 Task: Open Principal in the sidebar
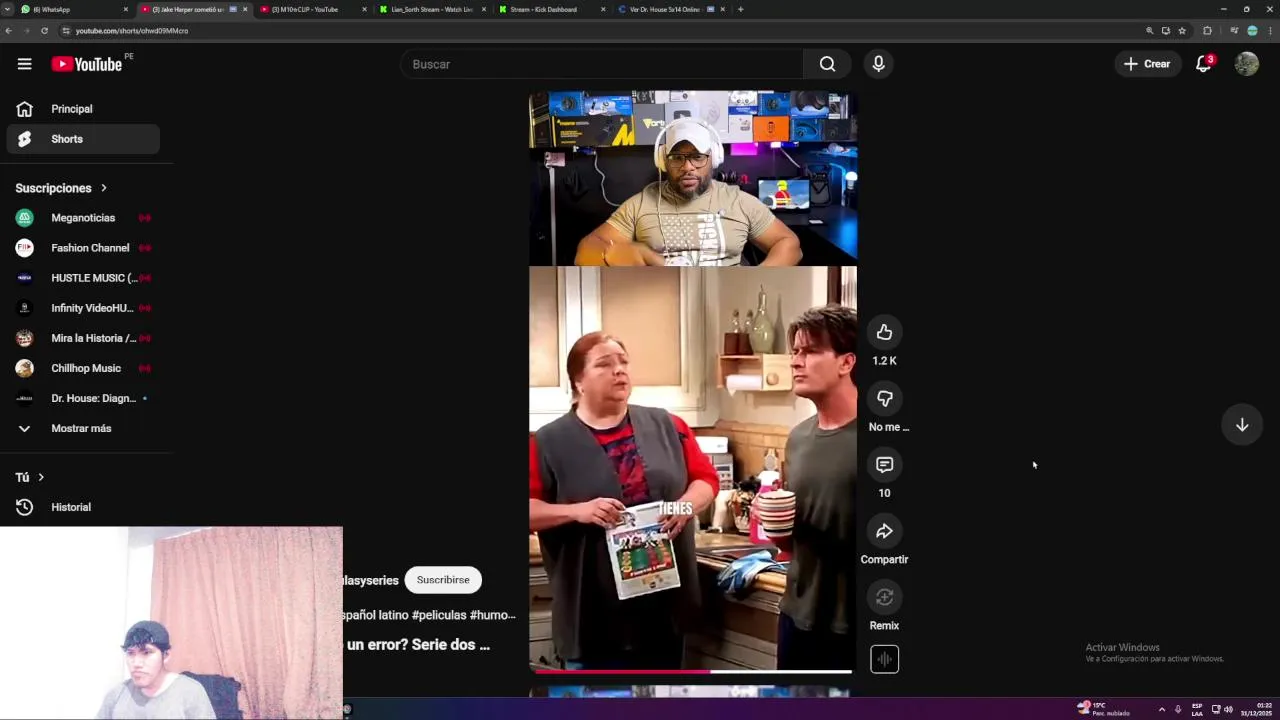click(x=83, y=109)
